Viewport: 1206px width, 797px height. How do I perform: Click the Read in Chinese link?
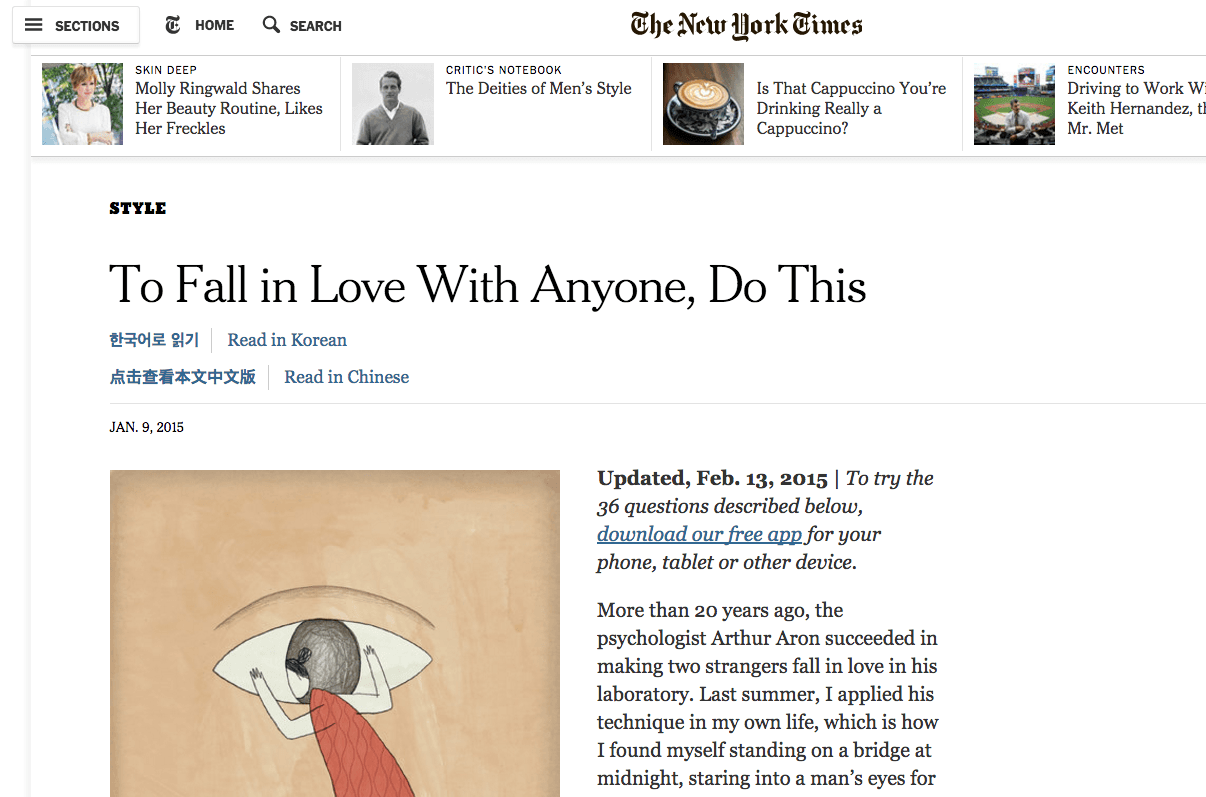pos(347,377)
